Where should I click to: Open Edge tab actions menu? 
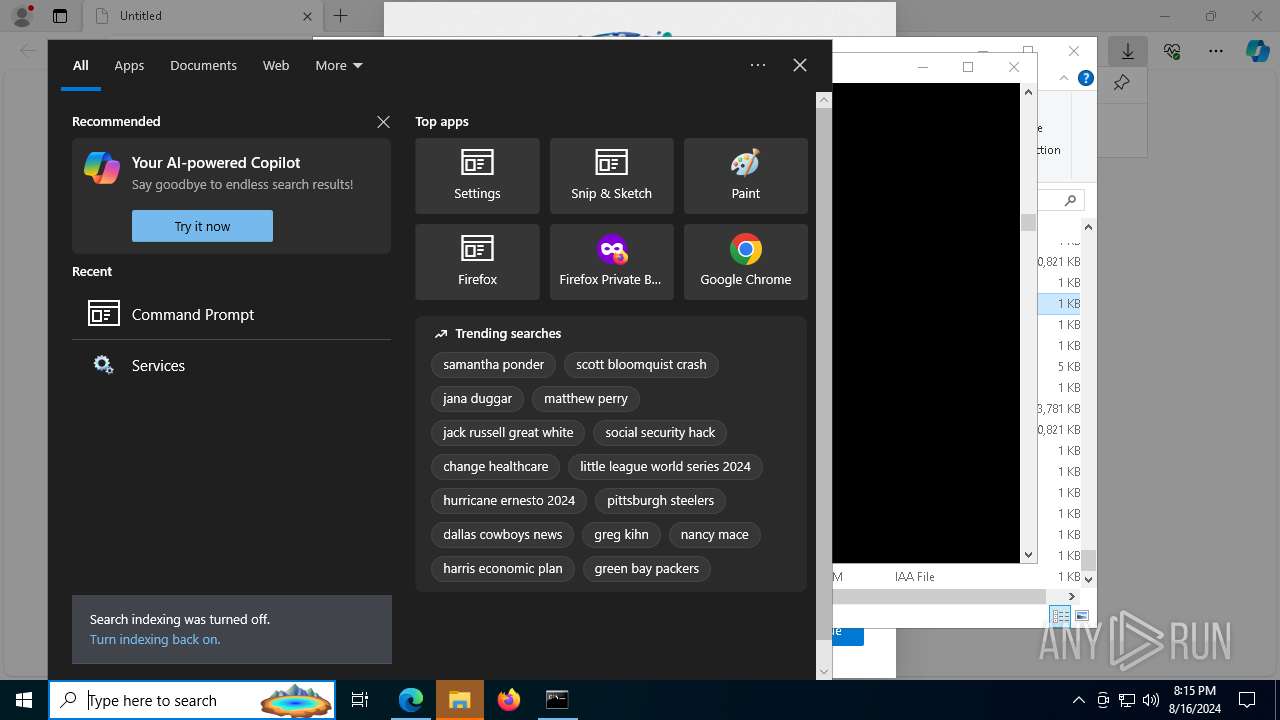click(x=60, y=16)
